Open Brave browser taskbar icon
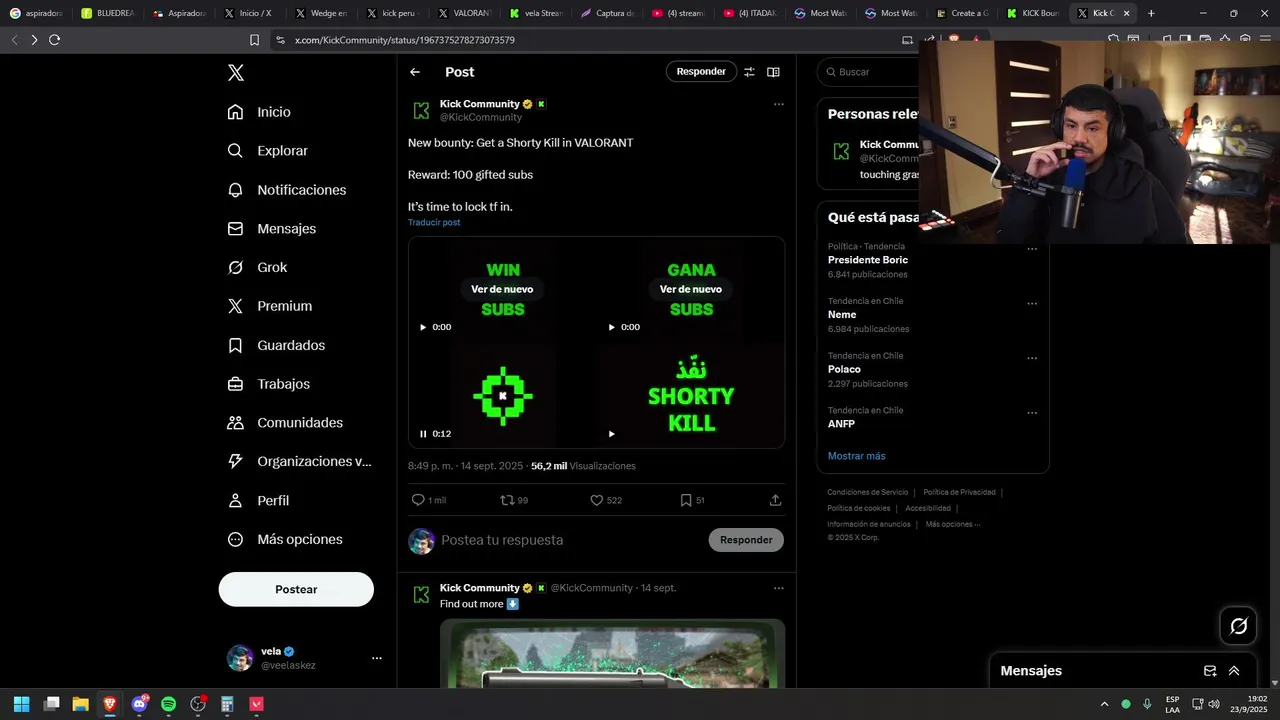1280x720 pixels. pyautogui.click(x=110, y=704)
